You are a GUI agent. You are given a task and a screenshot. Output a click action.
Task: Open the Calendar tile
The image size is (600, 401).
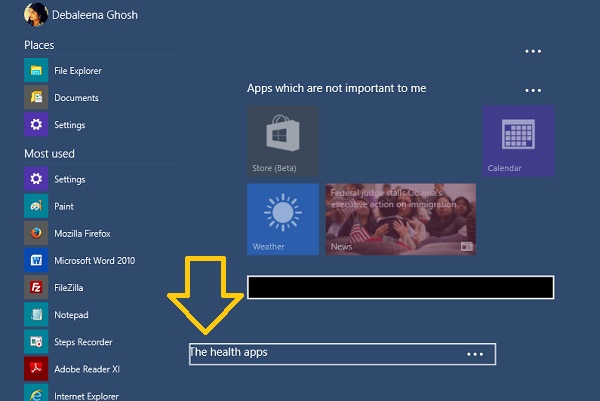(518, 141)
